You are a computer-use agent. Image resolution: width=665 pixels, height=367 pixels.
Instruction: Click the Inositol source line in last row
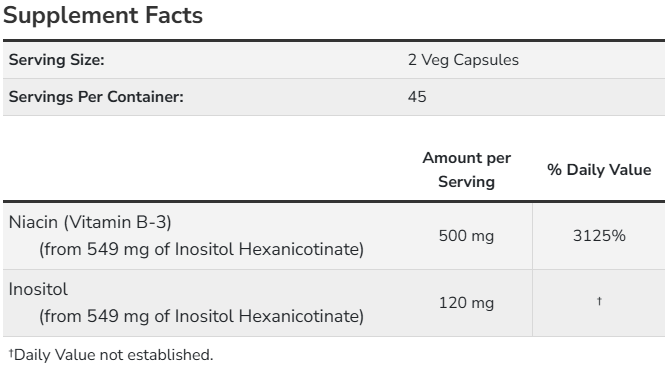click(201, 316)
